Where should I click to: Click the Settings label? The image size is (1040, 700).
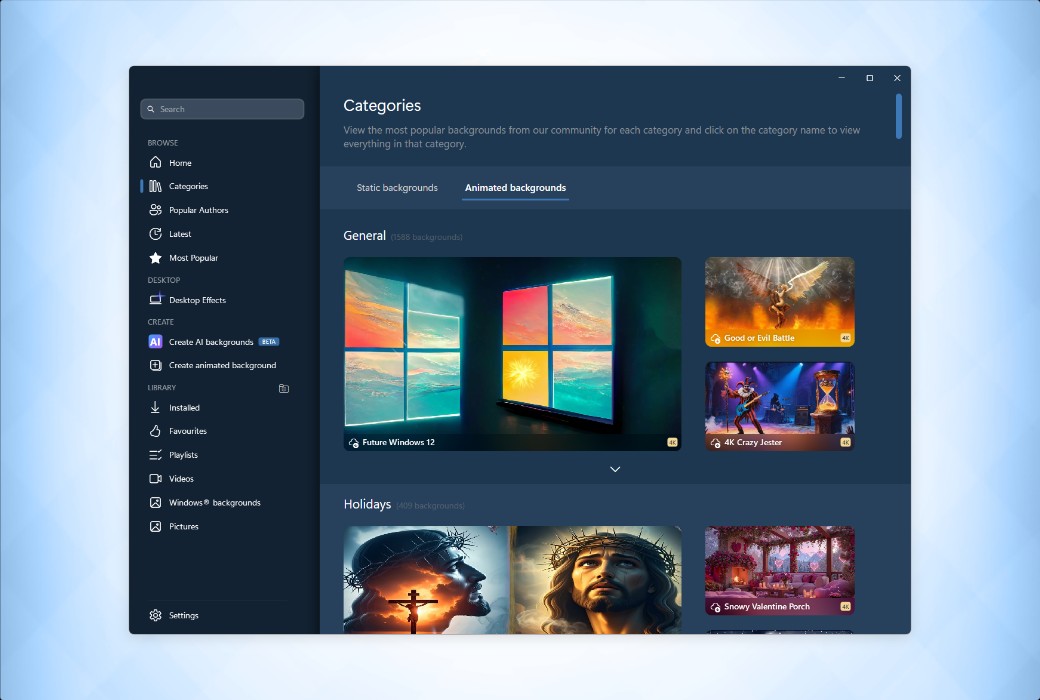(x=184, y=615)
